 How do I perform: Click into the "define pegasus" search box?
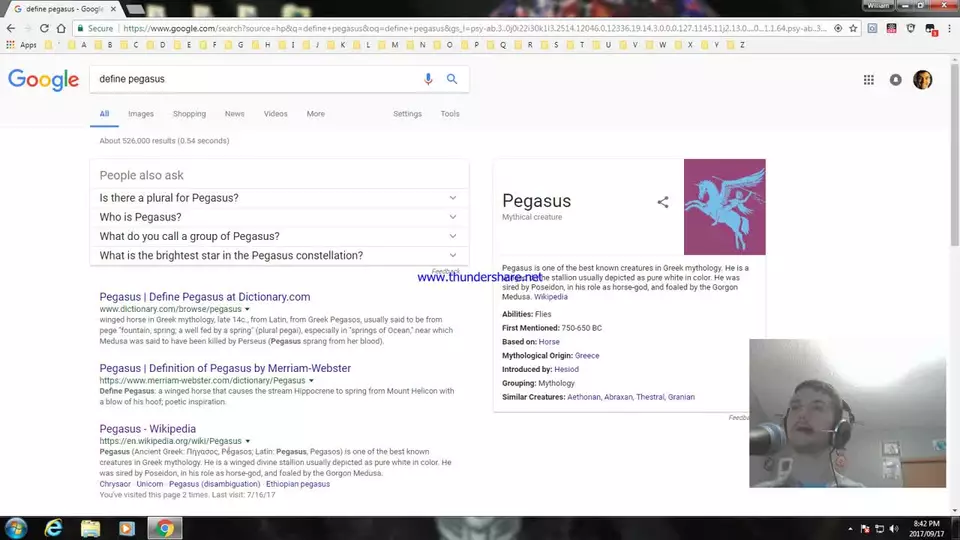[x=250, y=79]
